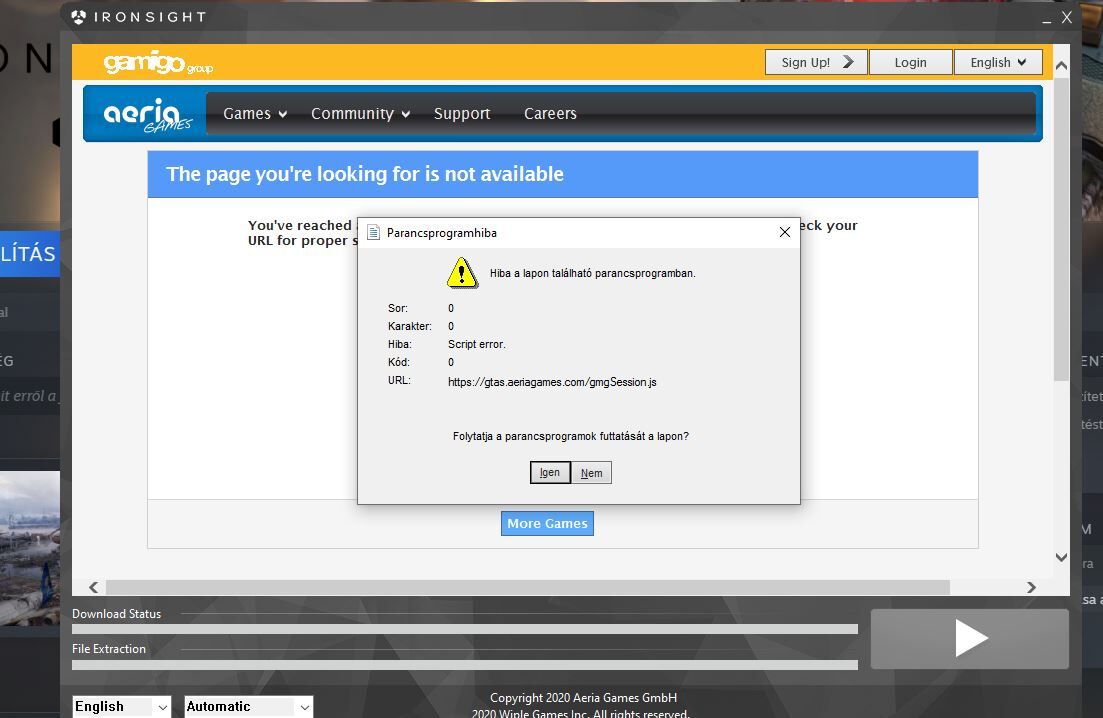Screen dimensions: 1103x718
Task: Click the script URL gmgSession.js text
Action: coord(552,382)
